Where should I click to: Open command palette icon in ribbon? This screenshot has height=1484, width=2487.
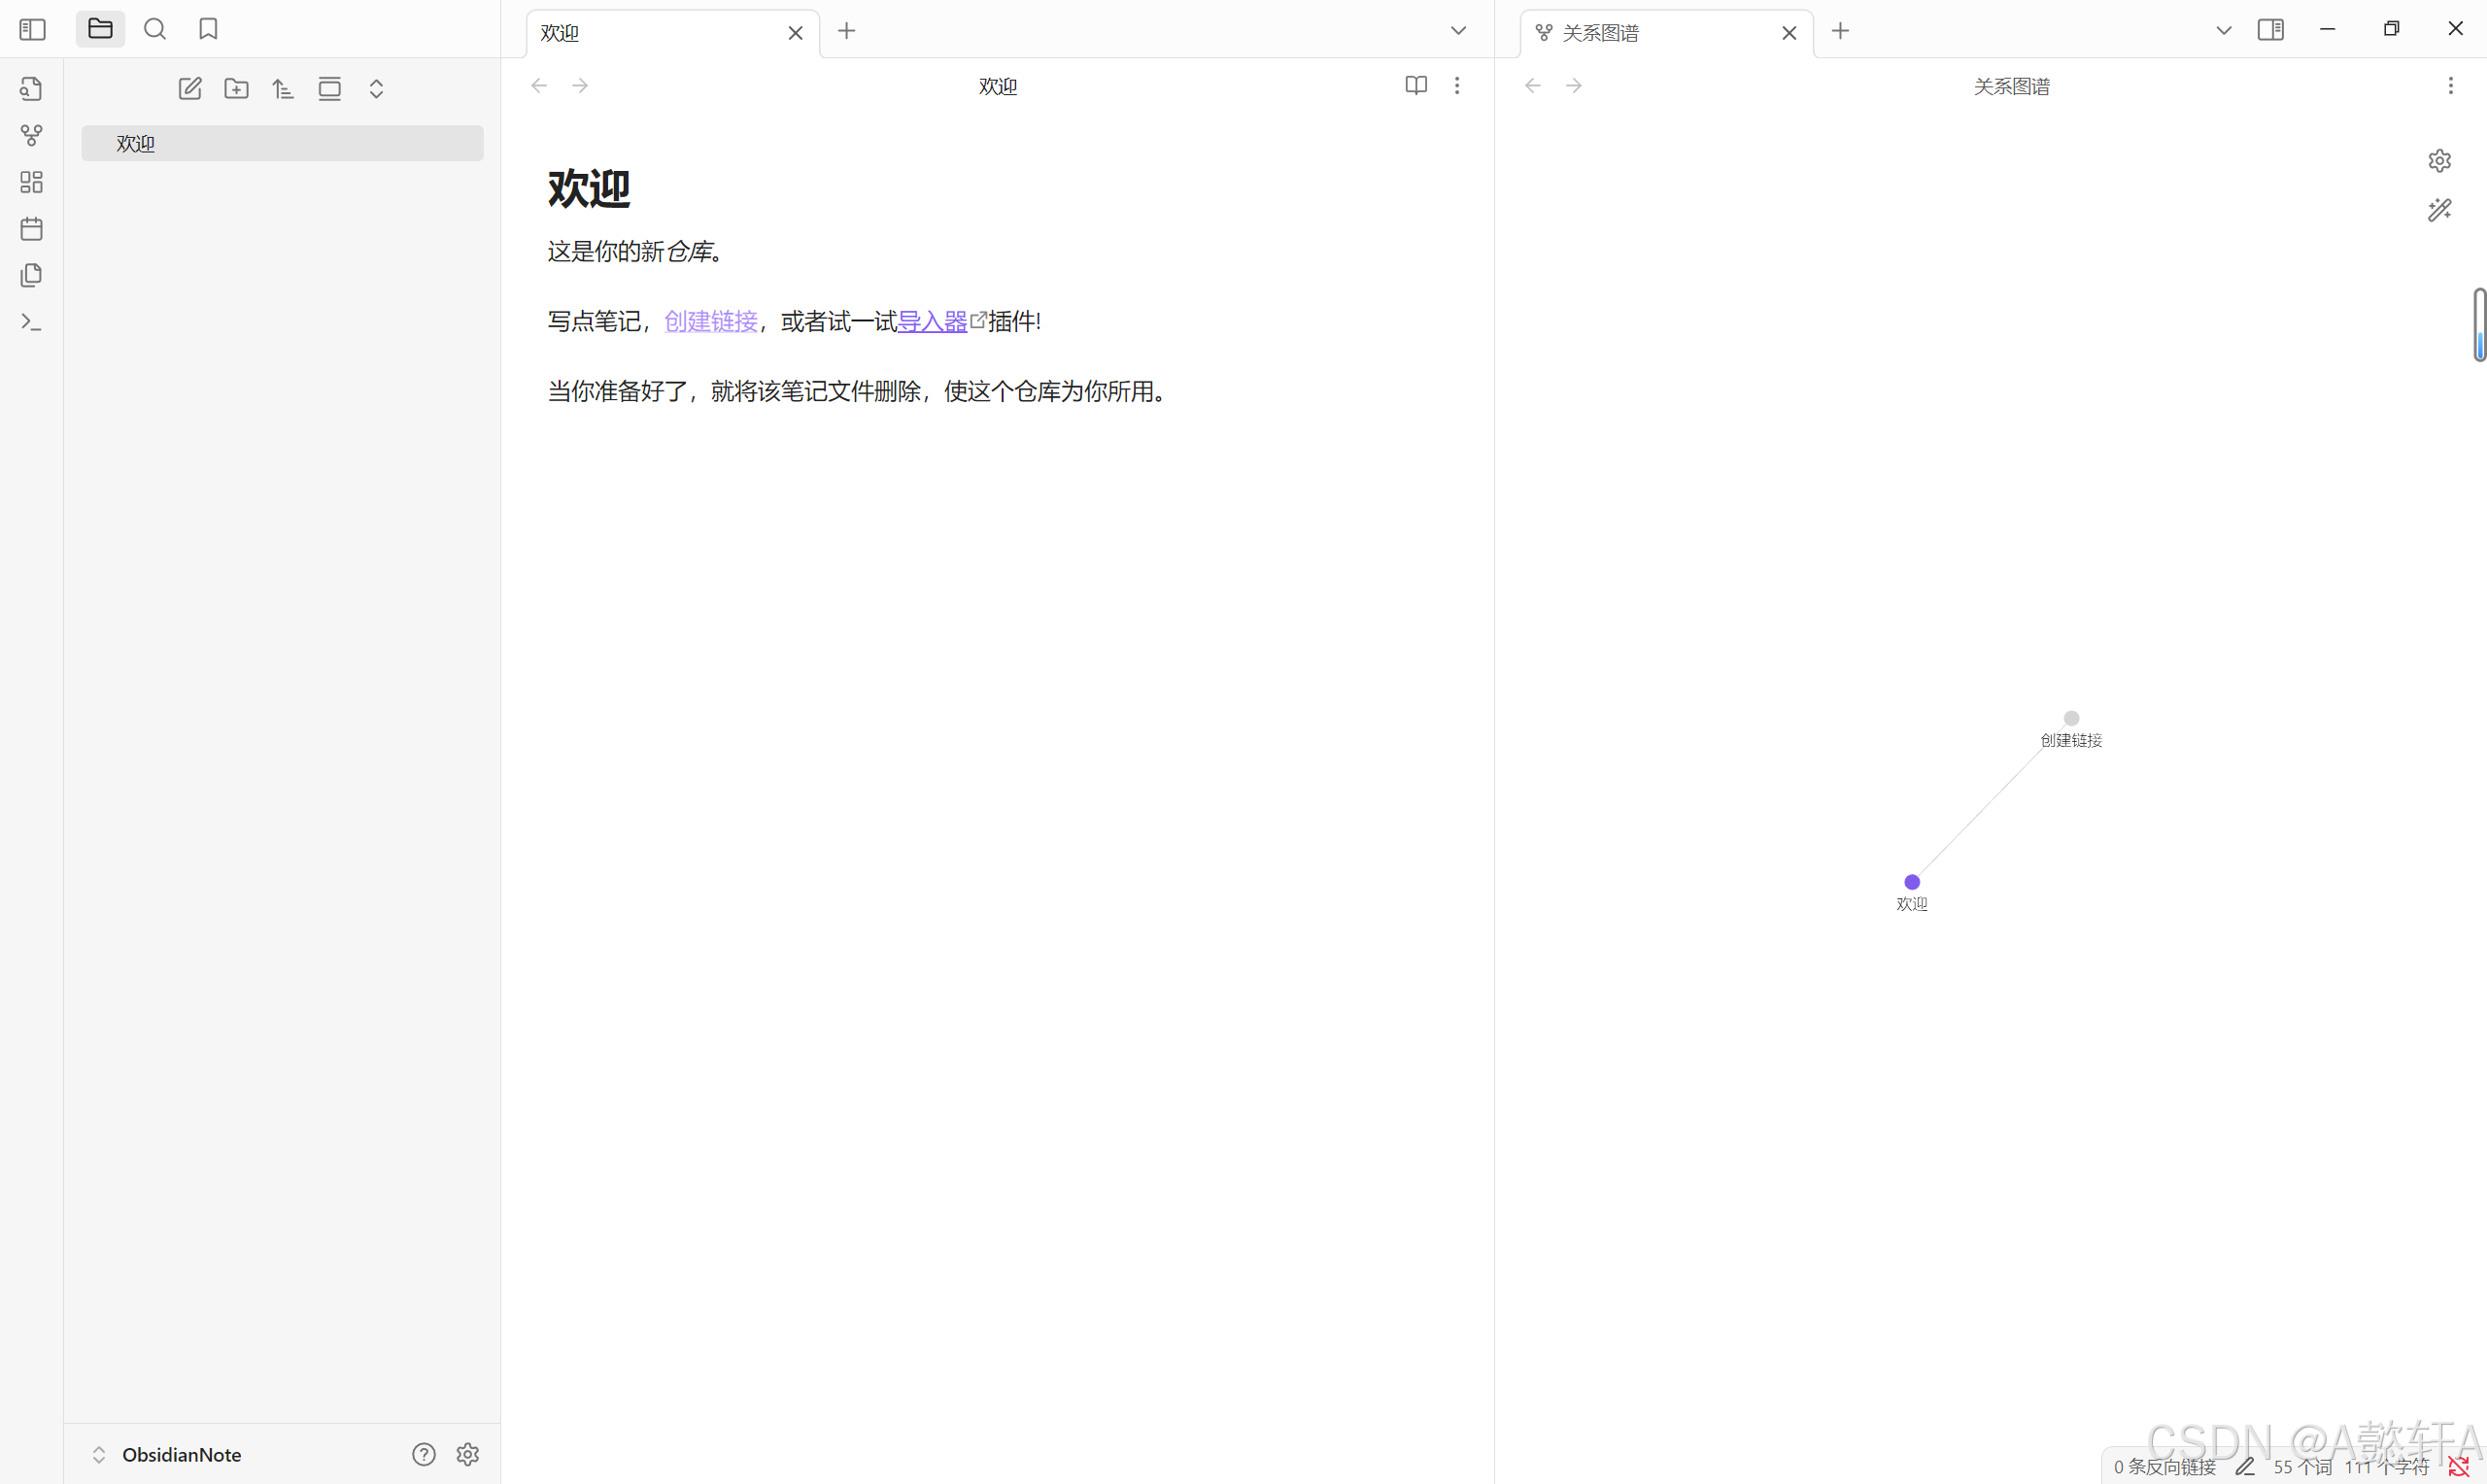click(31, 322)
